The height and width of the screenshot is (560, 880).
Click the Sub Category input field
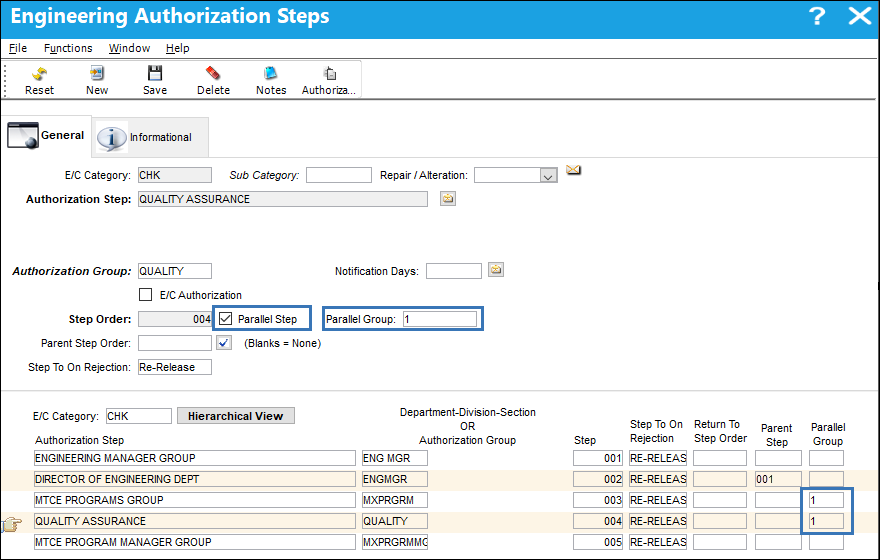[x=339, y=175]
